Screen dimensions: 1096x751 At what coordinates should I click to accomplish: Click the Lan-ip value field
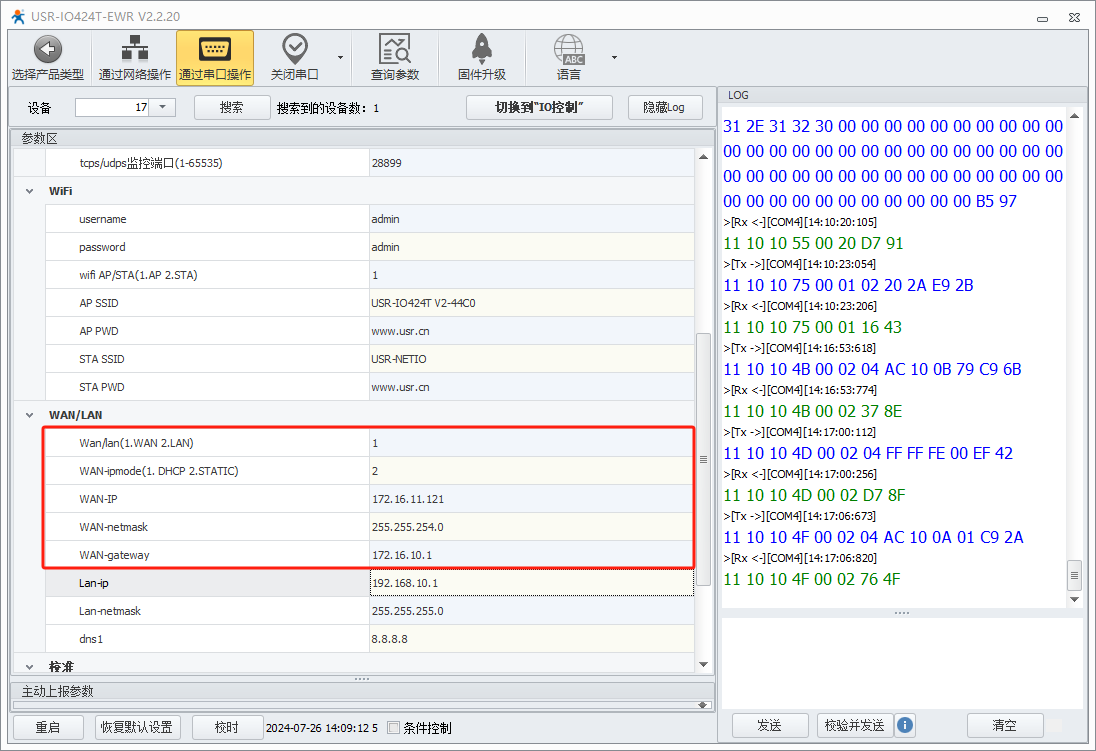tap(530, 583)
